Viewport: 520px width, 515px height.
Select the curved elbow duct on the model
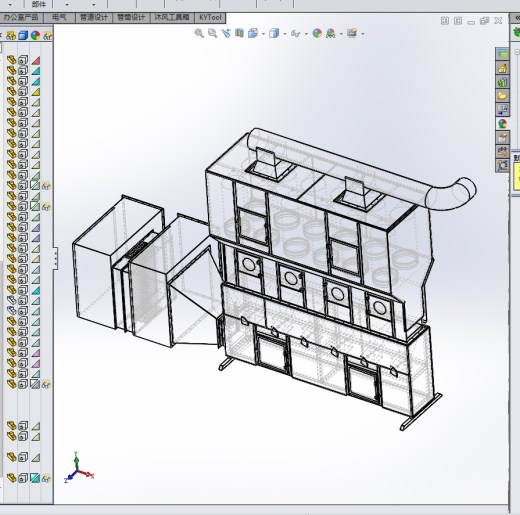click(452, 194)
